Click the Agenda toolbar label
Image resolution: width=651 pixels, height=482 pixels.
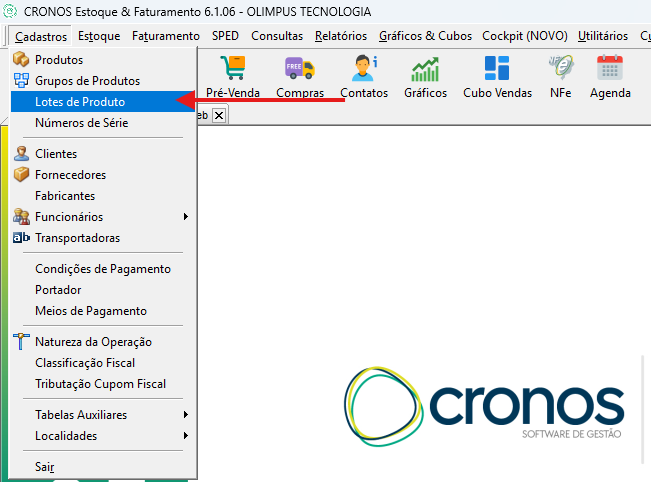pos(610,93)
